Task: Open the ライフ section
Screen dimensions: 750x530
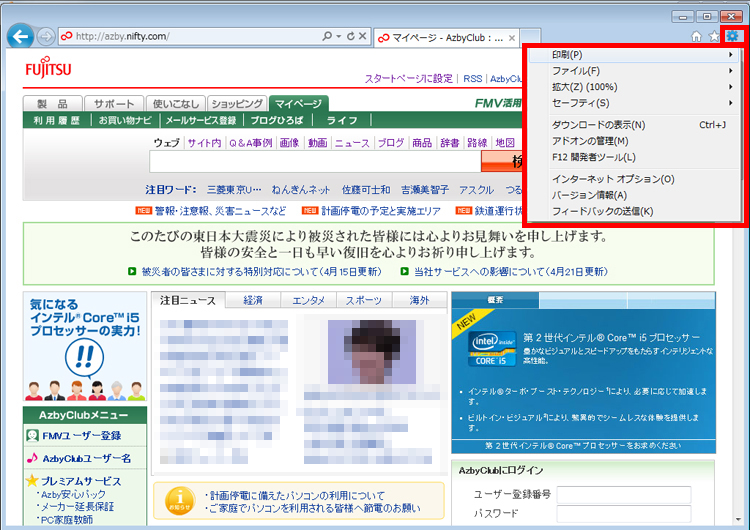Action: [342, 120]
